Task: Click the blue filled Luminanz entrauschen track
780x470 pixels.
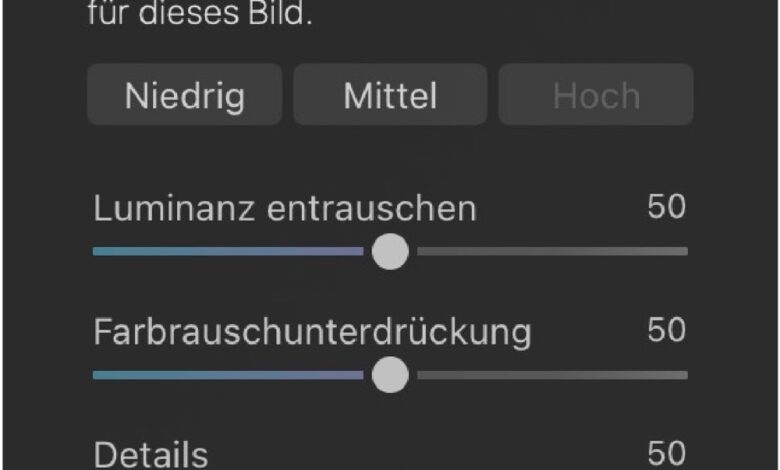Action: [228, 251]
